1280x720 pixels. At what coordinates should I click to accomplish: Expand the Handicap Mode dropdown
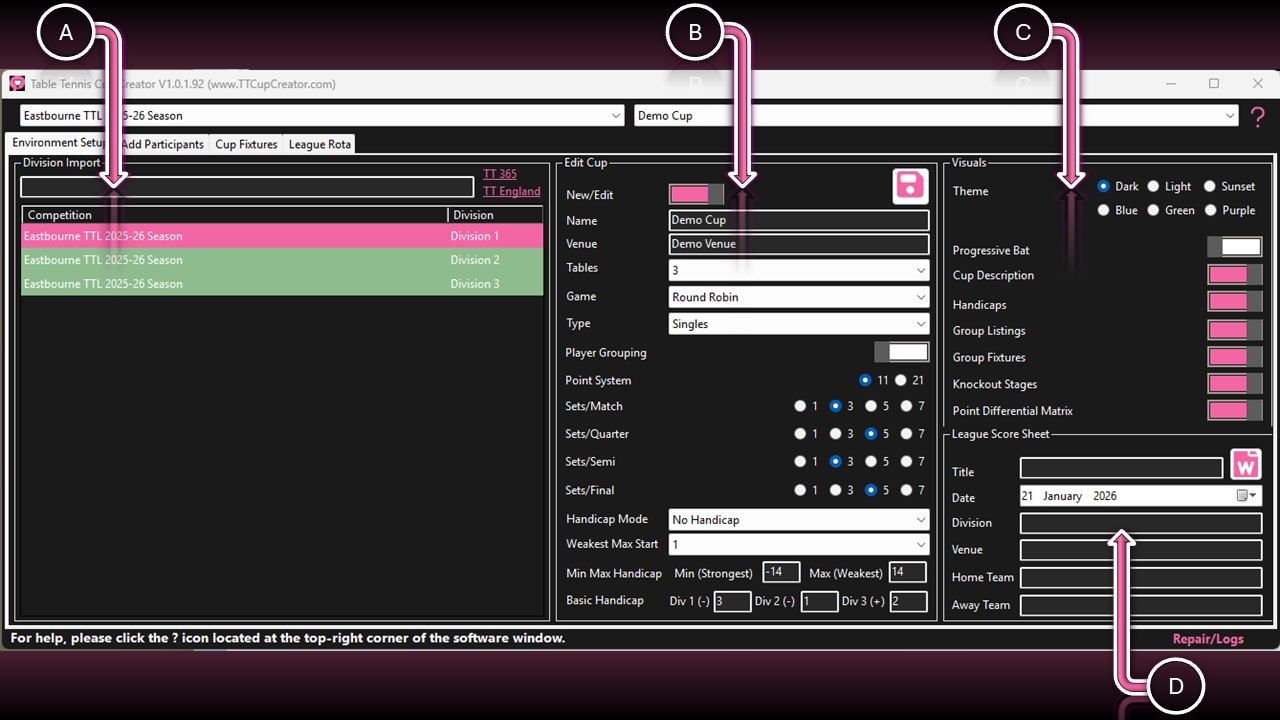(x=799, y=520)
